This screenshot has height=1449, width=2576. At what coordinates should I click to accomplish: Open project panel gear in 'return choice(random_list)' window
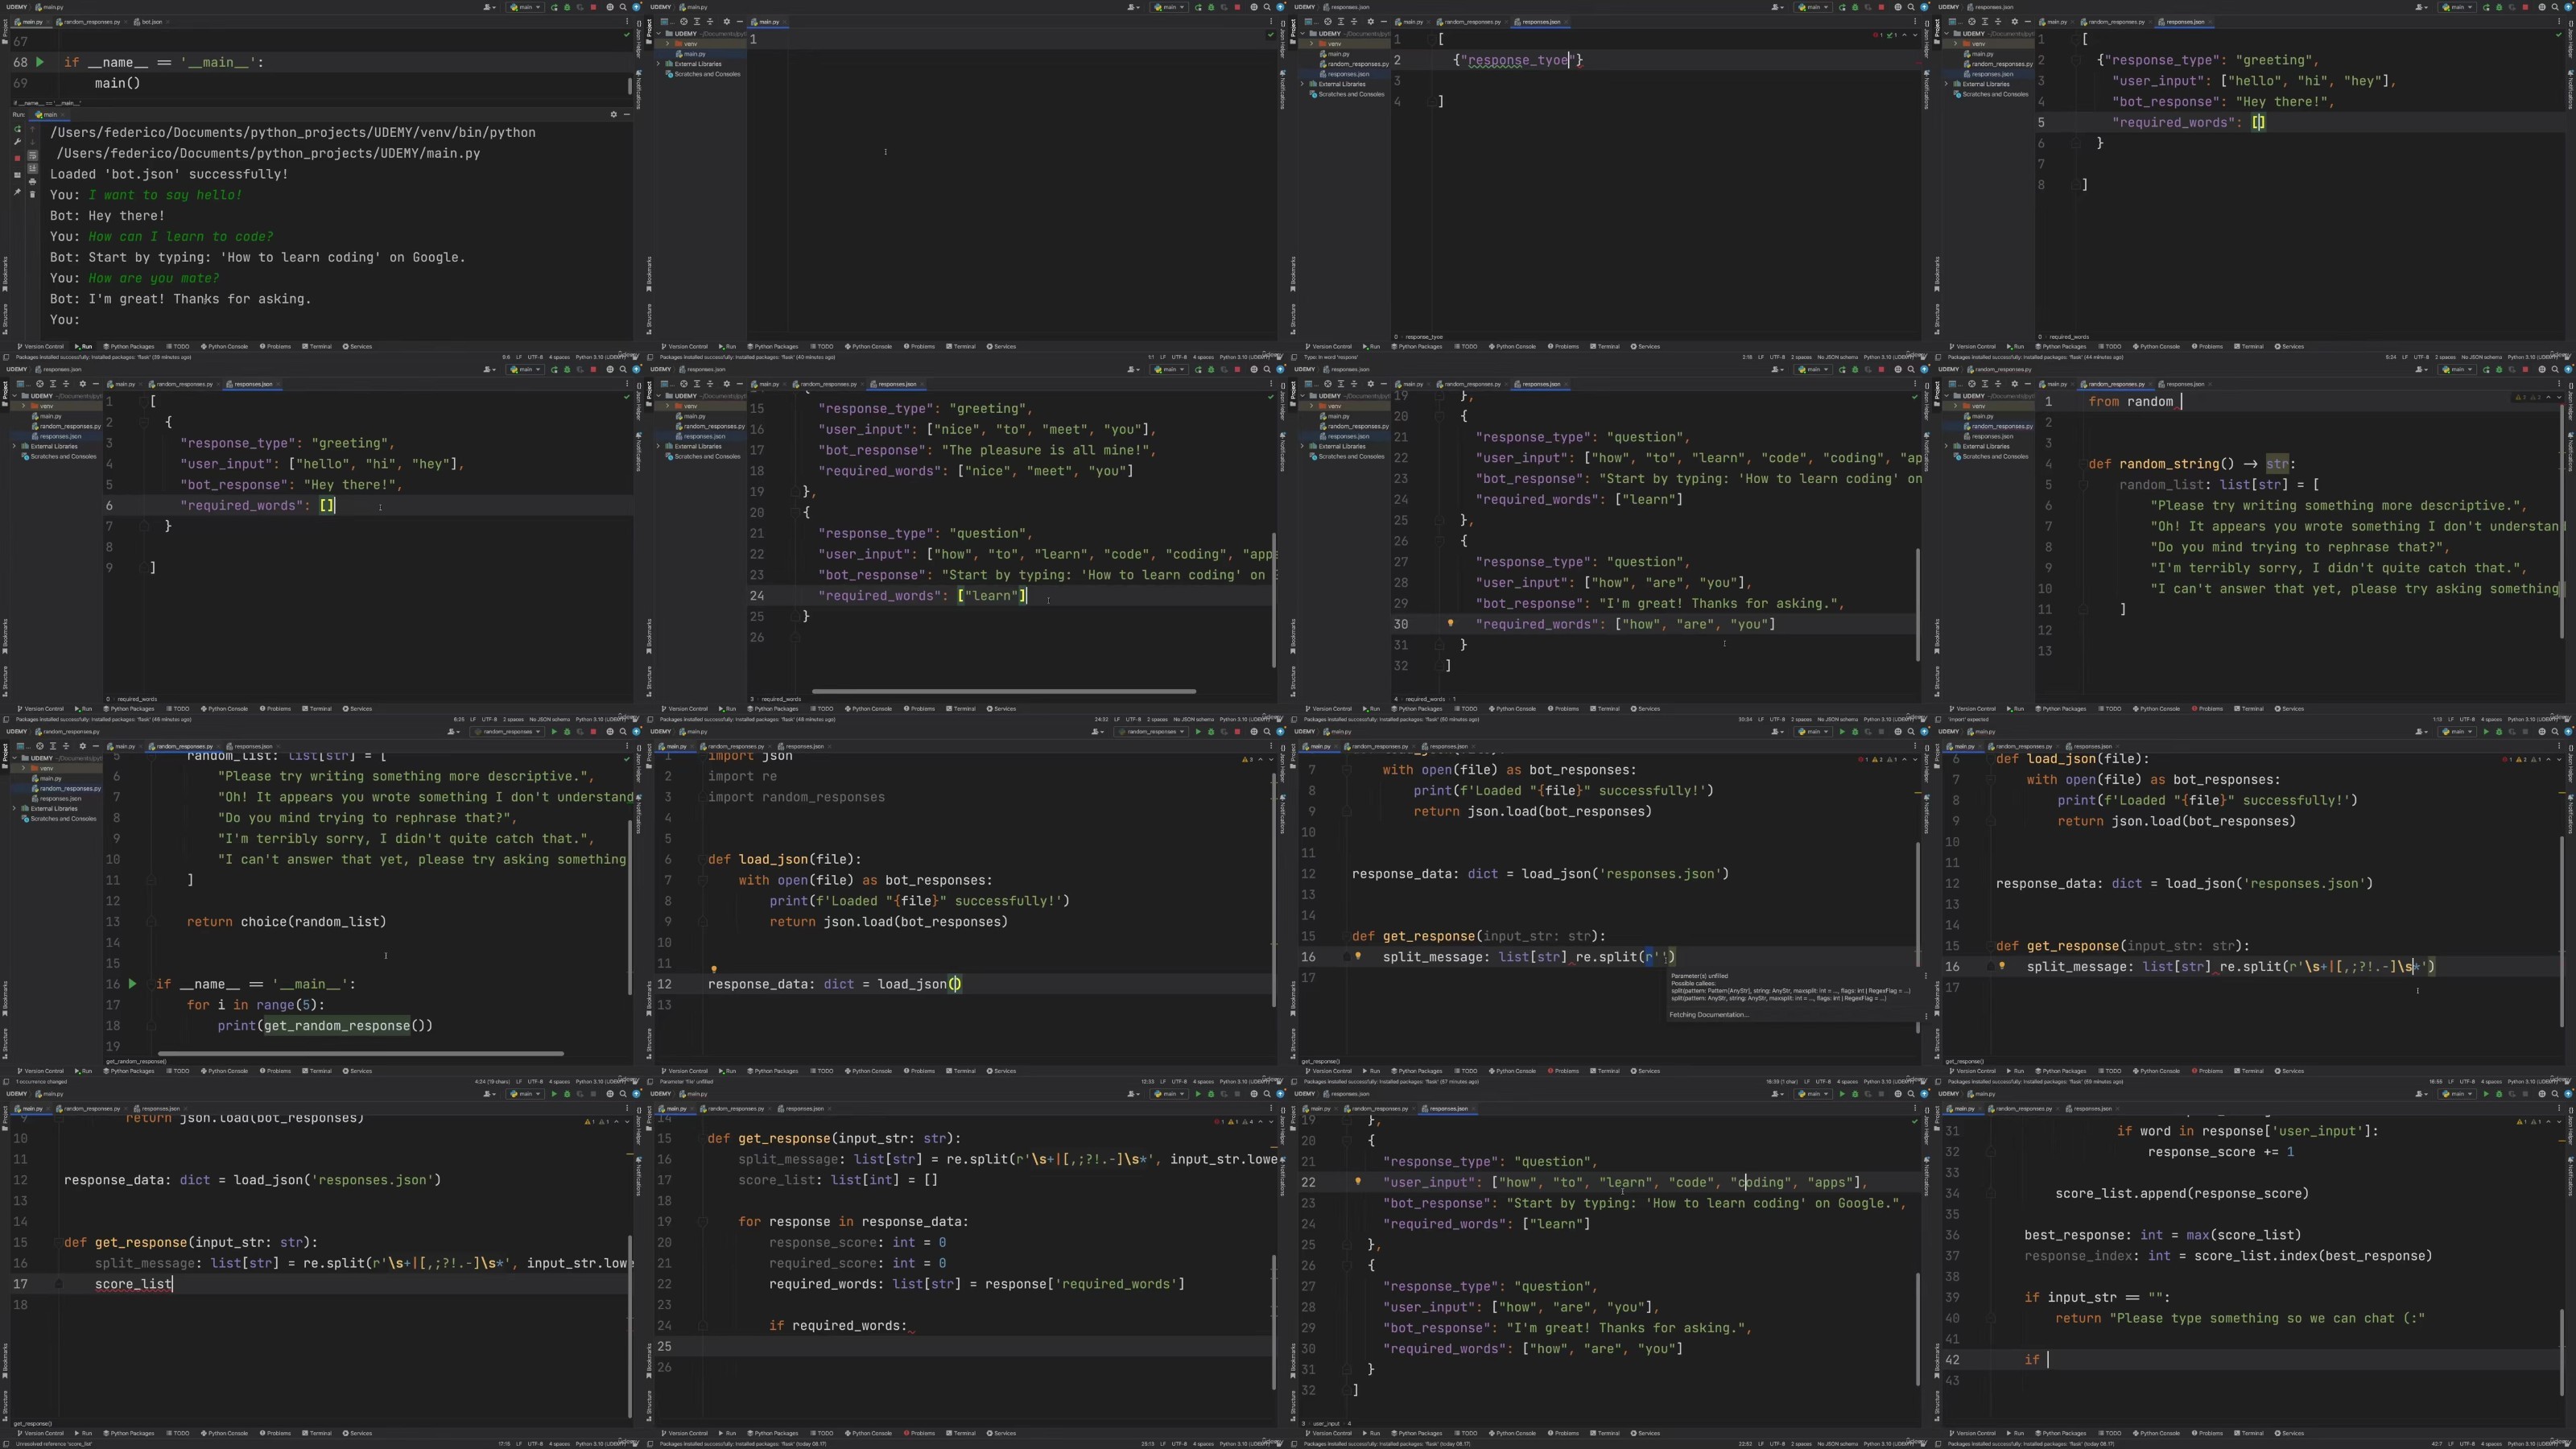pyautogui.click(x=83, y=746)
